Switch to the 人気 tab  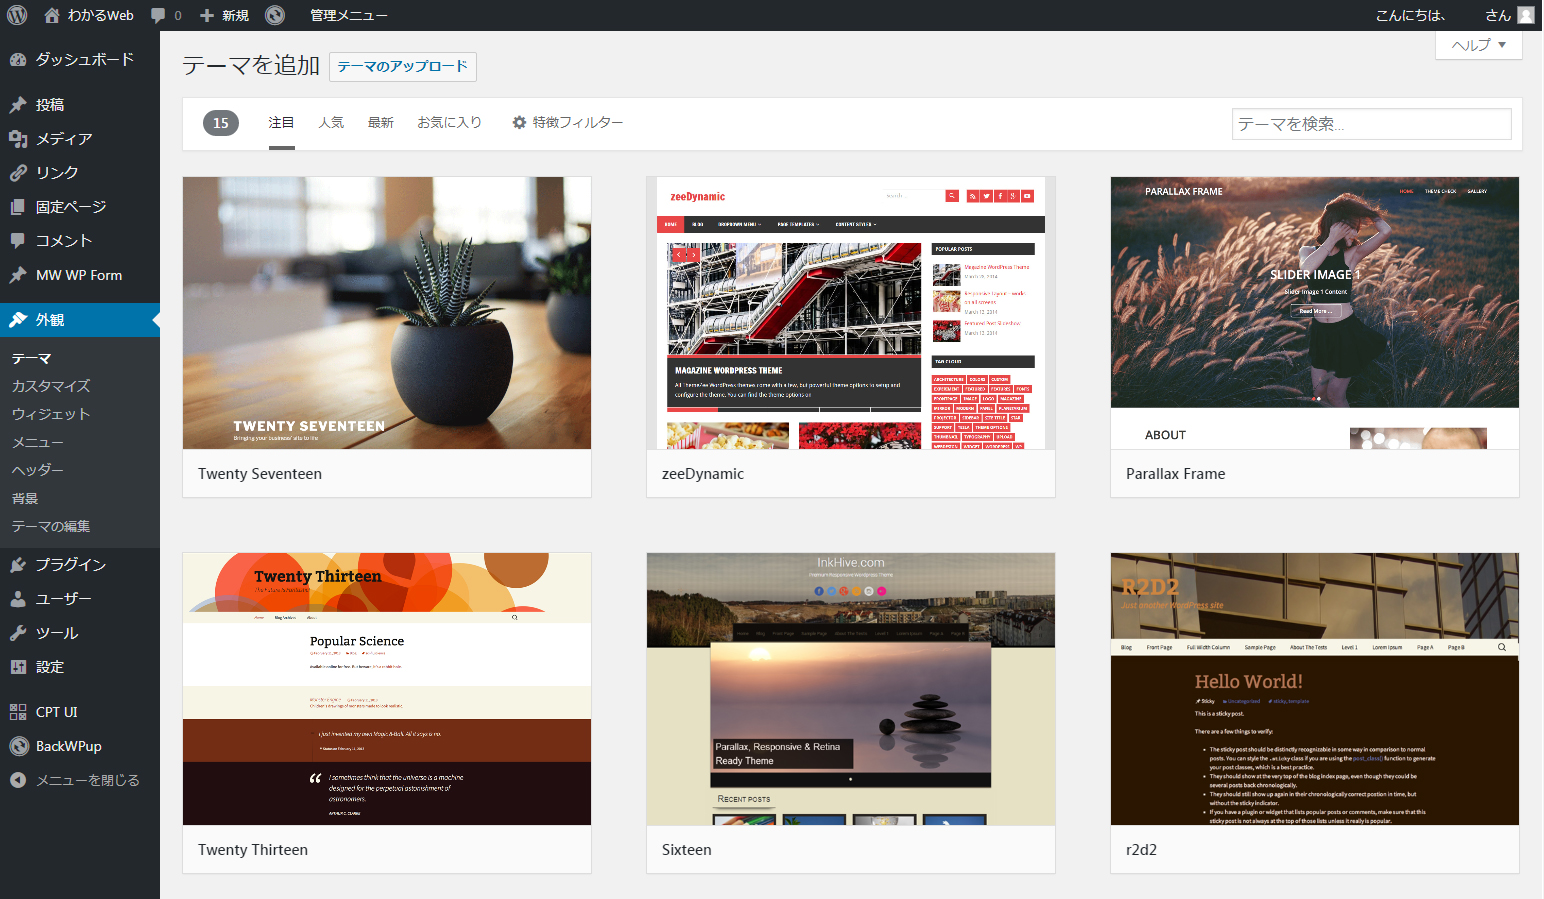tap(331, 122)
